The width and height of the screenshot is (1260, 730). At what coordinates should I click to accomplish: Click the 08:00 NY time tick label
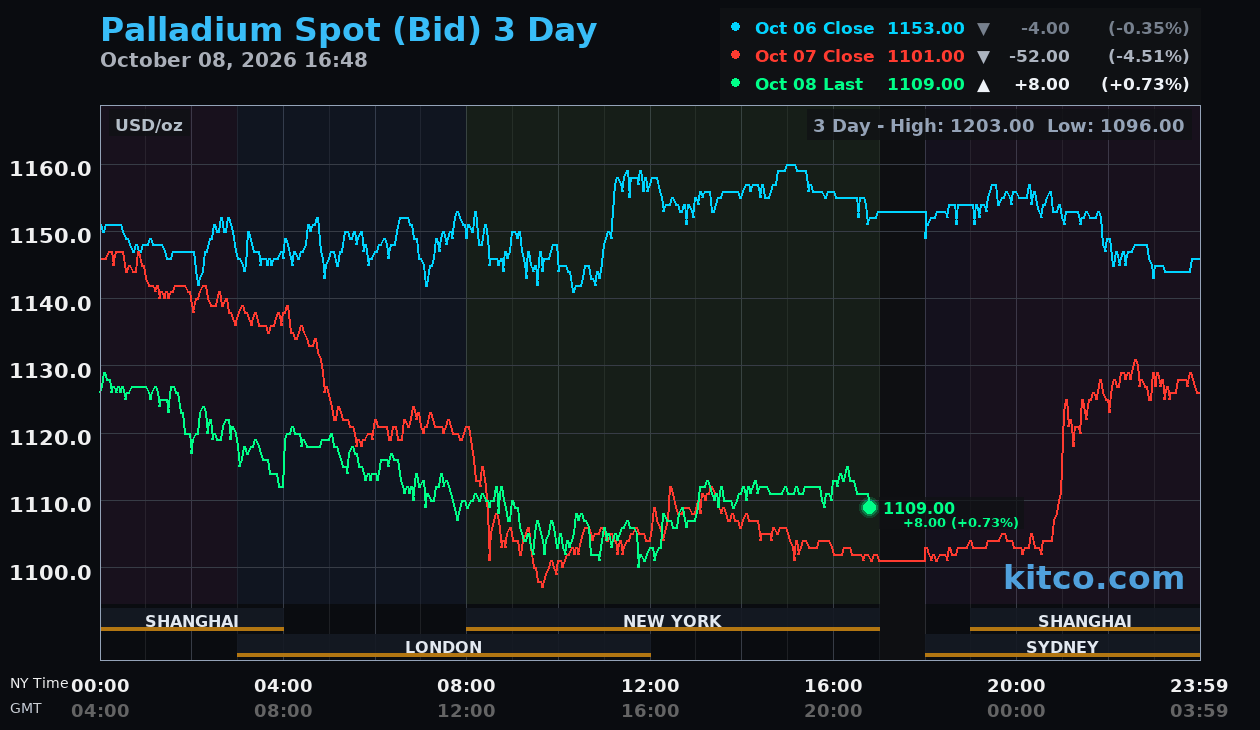tap(466, 686)
